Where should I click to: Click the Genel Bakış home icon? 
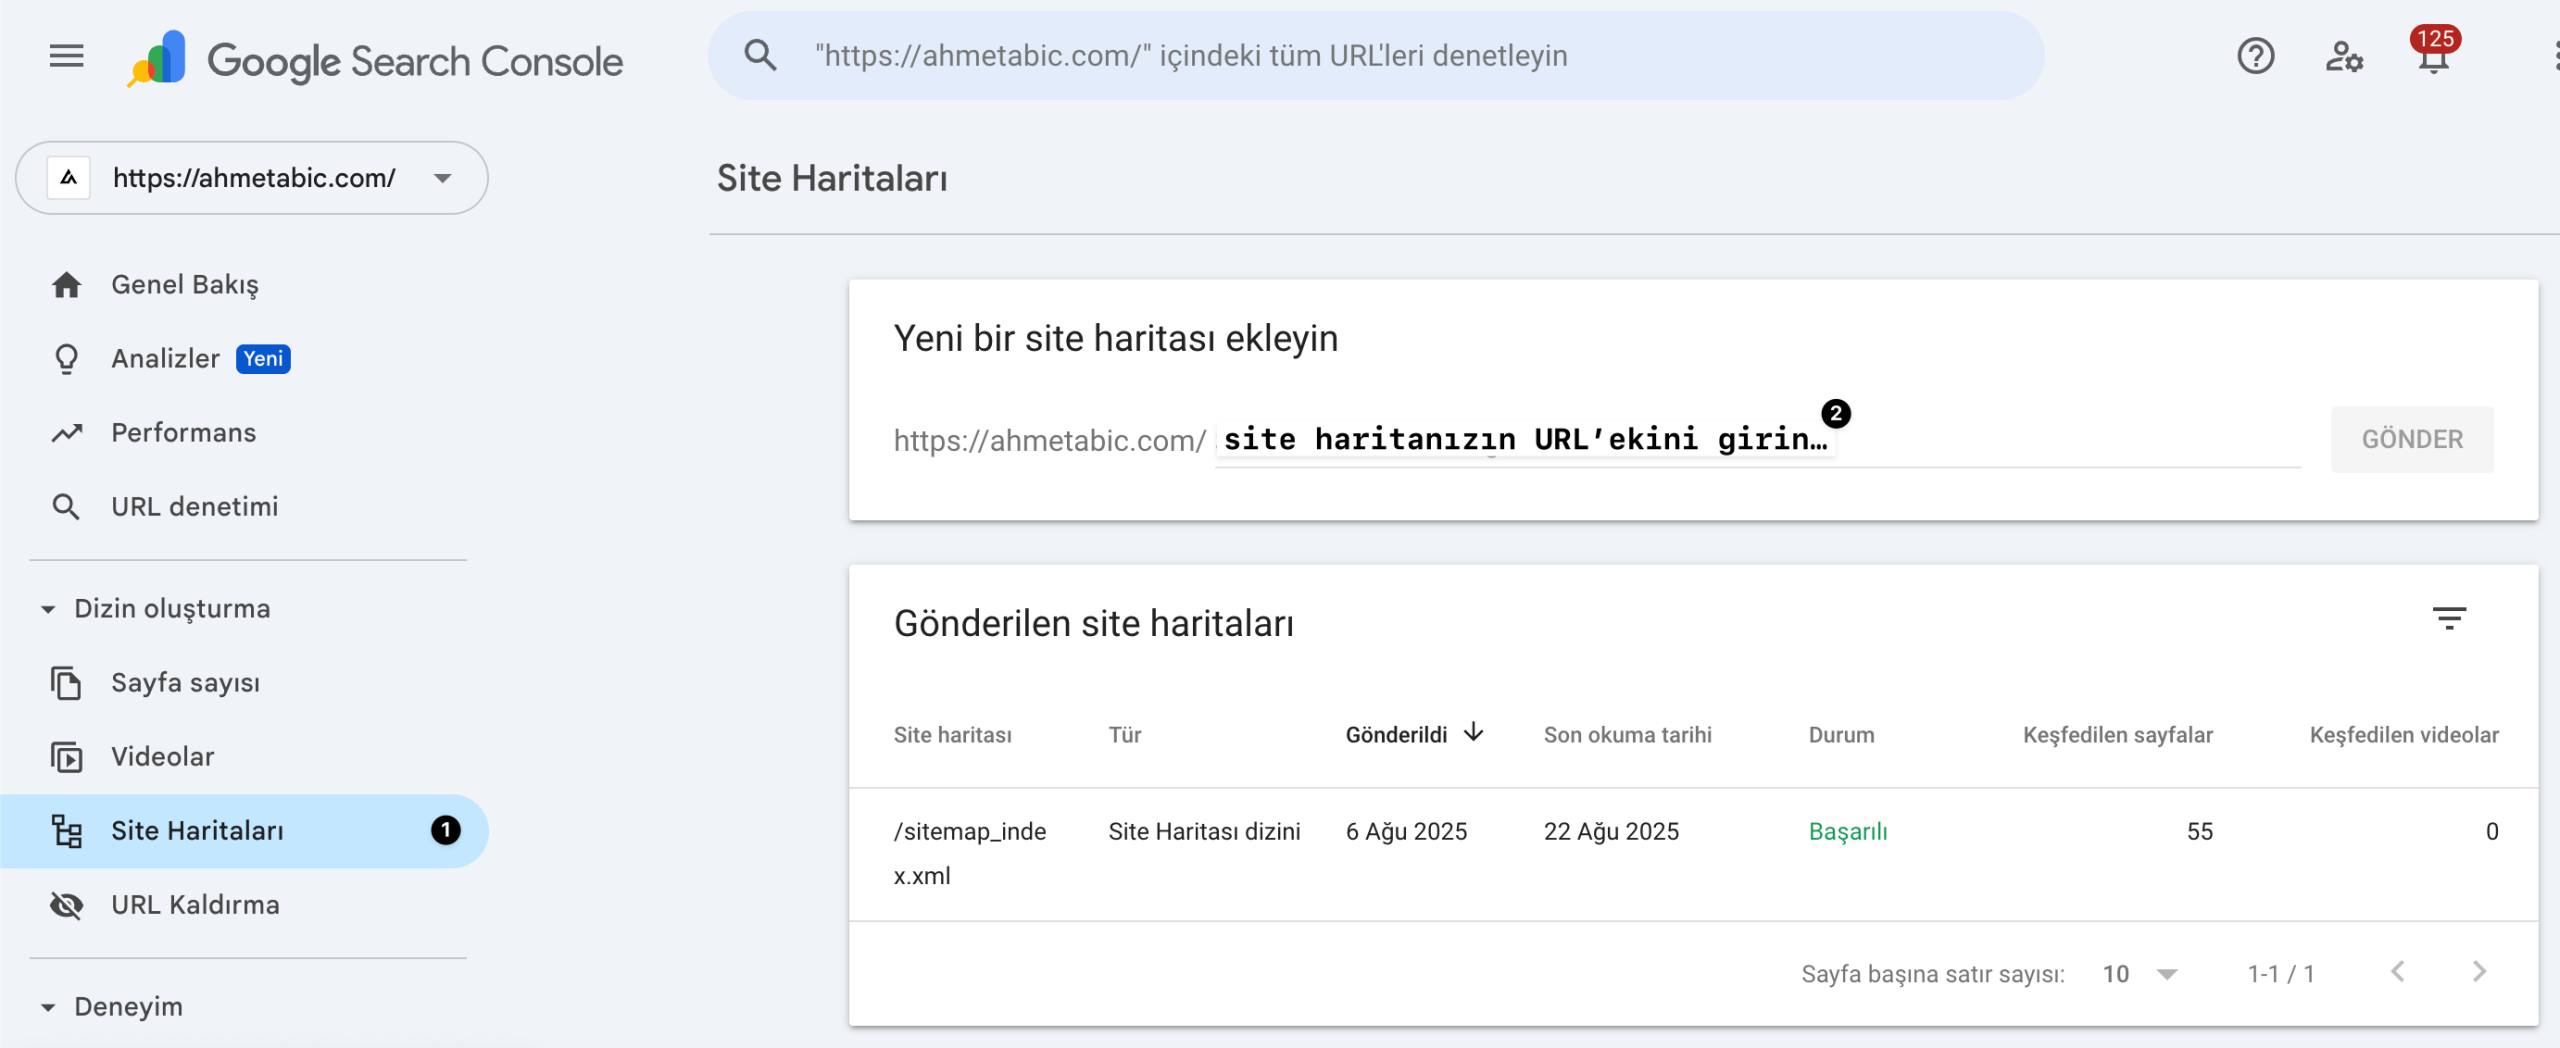66,285
